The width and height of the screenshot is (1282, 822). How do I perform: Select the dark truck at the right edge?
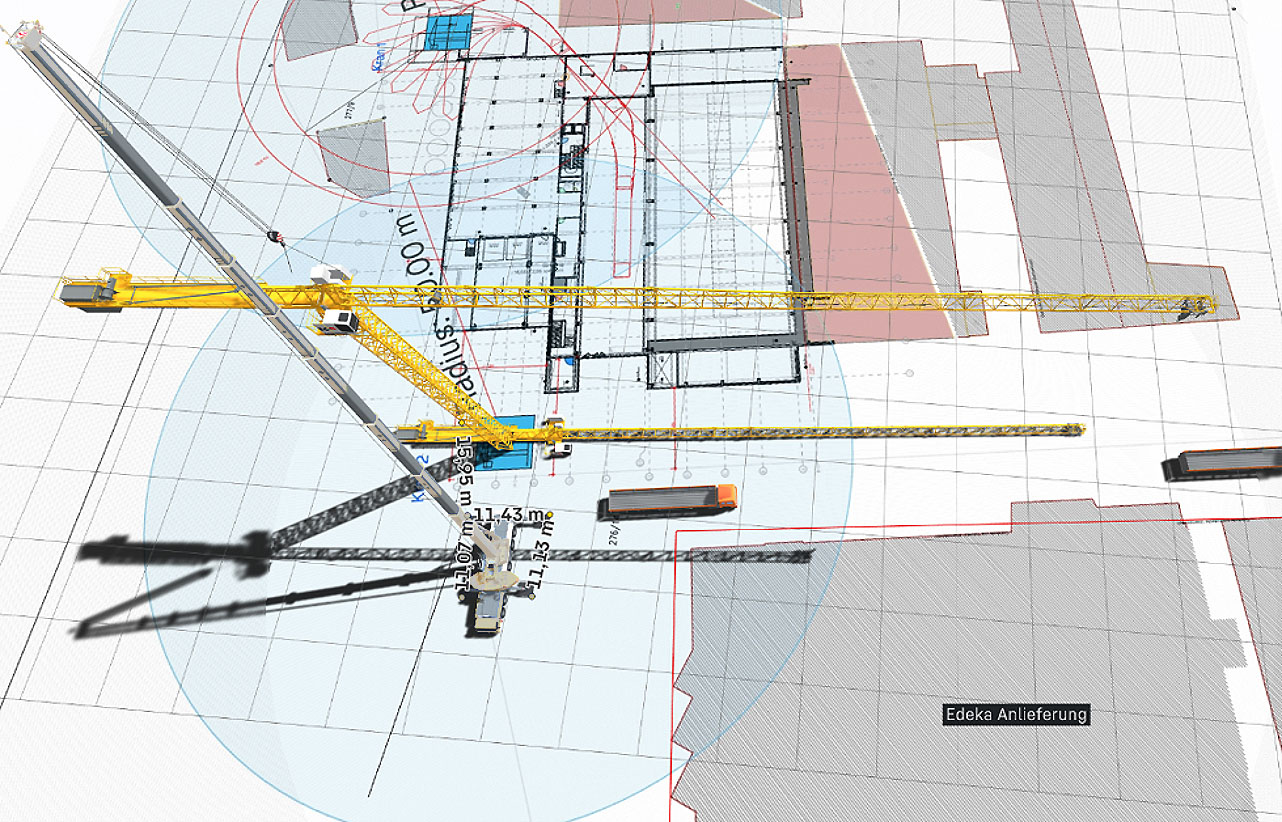(1222, 464)
